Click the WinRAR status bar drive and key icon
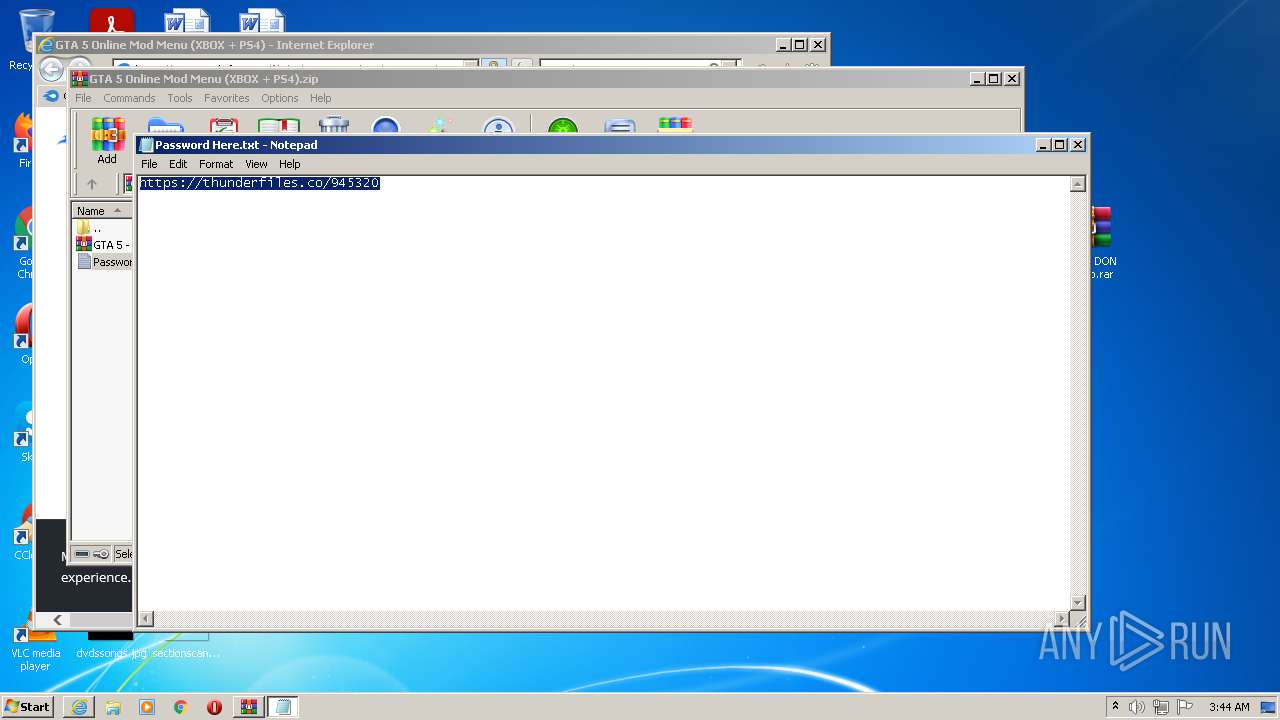This screenshot has height=720, width=1280. 92,553
